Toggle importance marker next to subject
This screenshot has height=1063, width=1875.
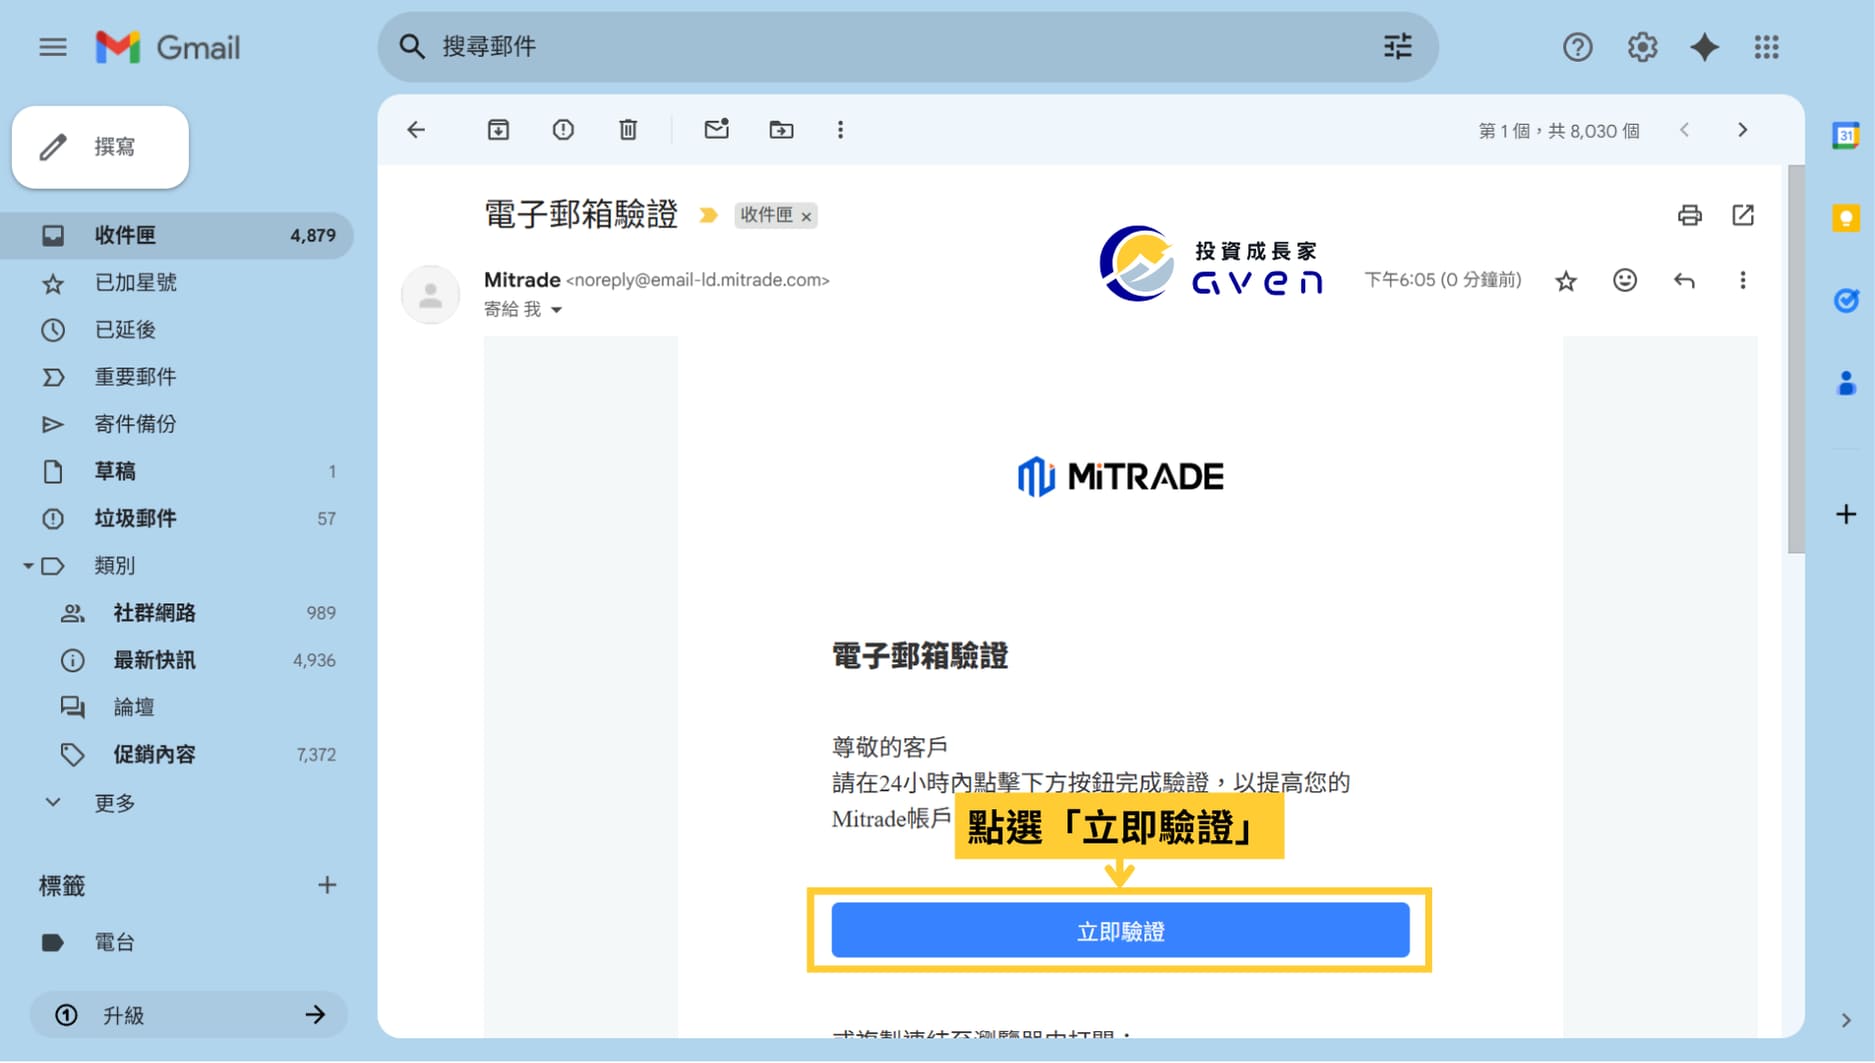pos(708,216)
